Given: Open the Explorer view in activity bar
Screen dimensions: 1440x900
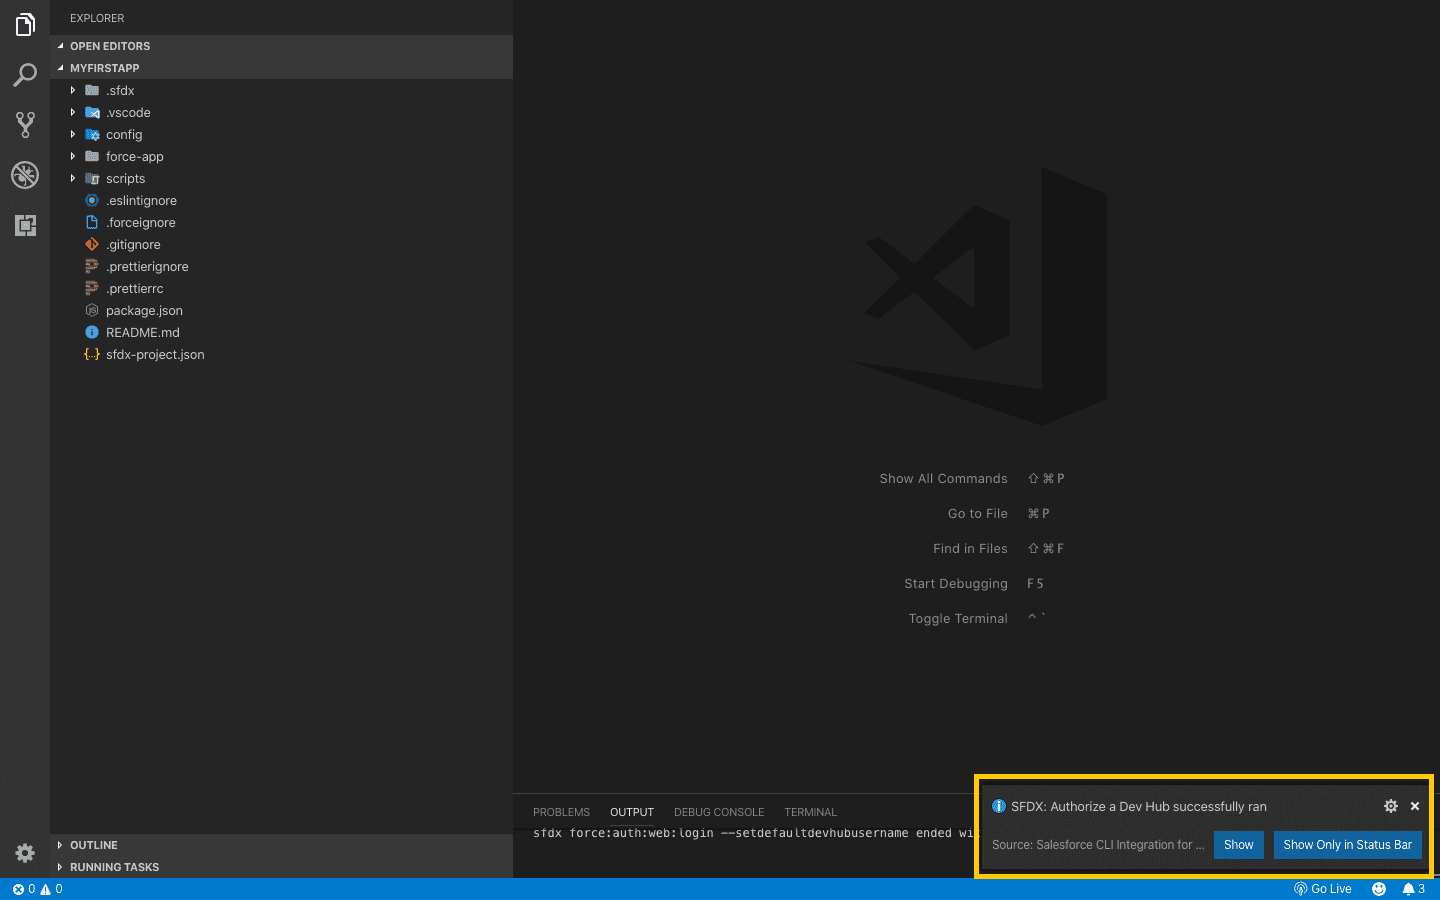Looking at the screenshot, I should [x=25, y=24].
